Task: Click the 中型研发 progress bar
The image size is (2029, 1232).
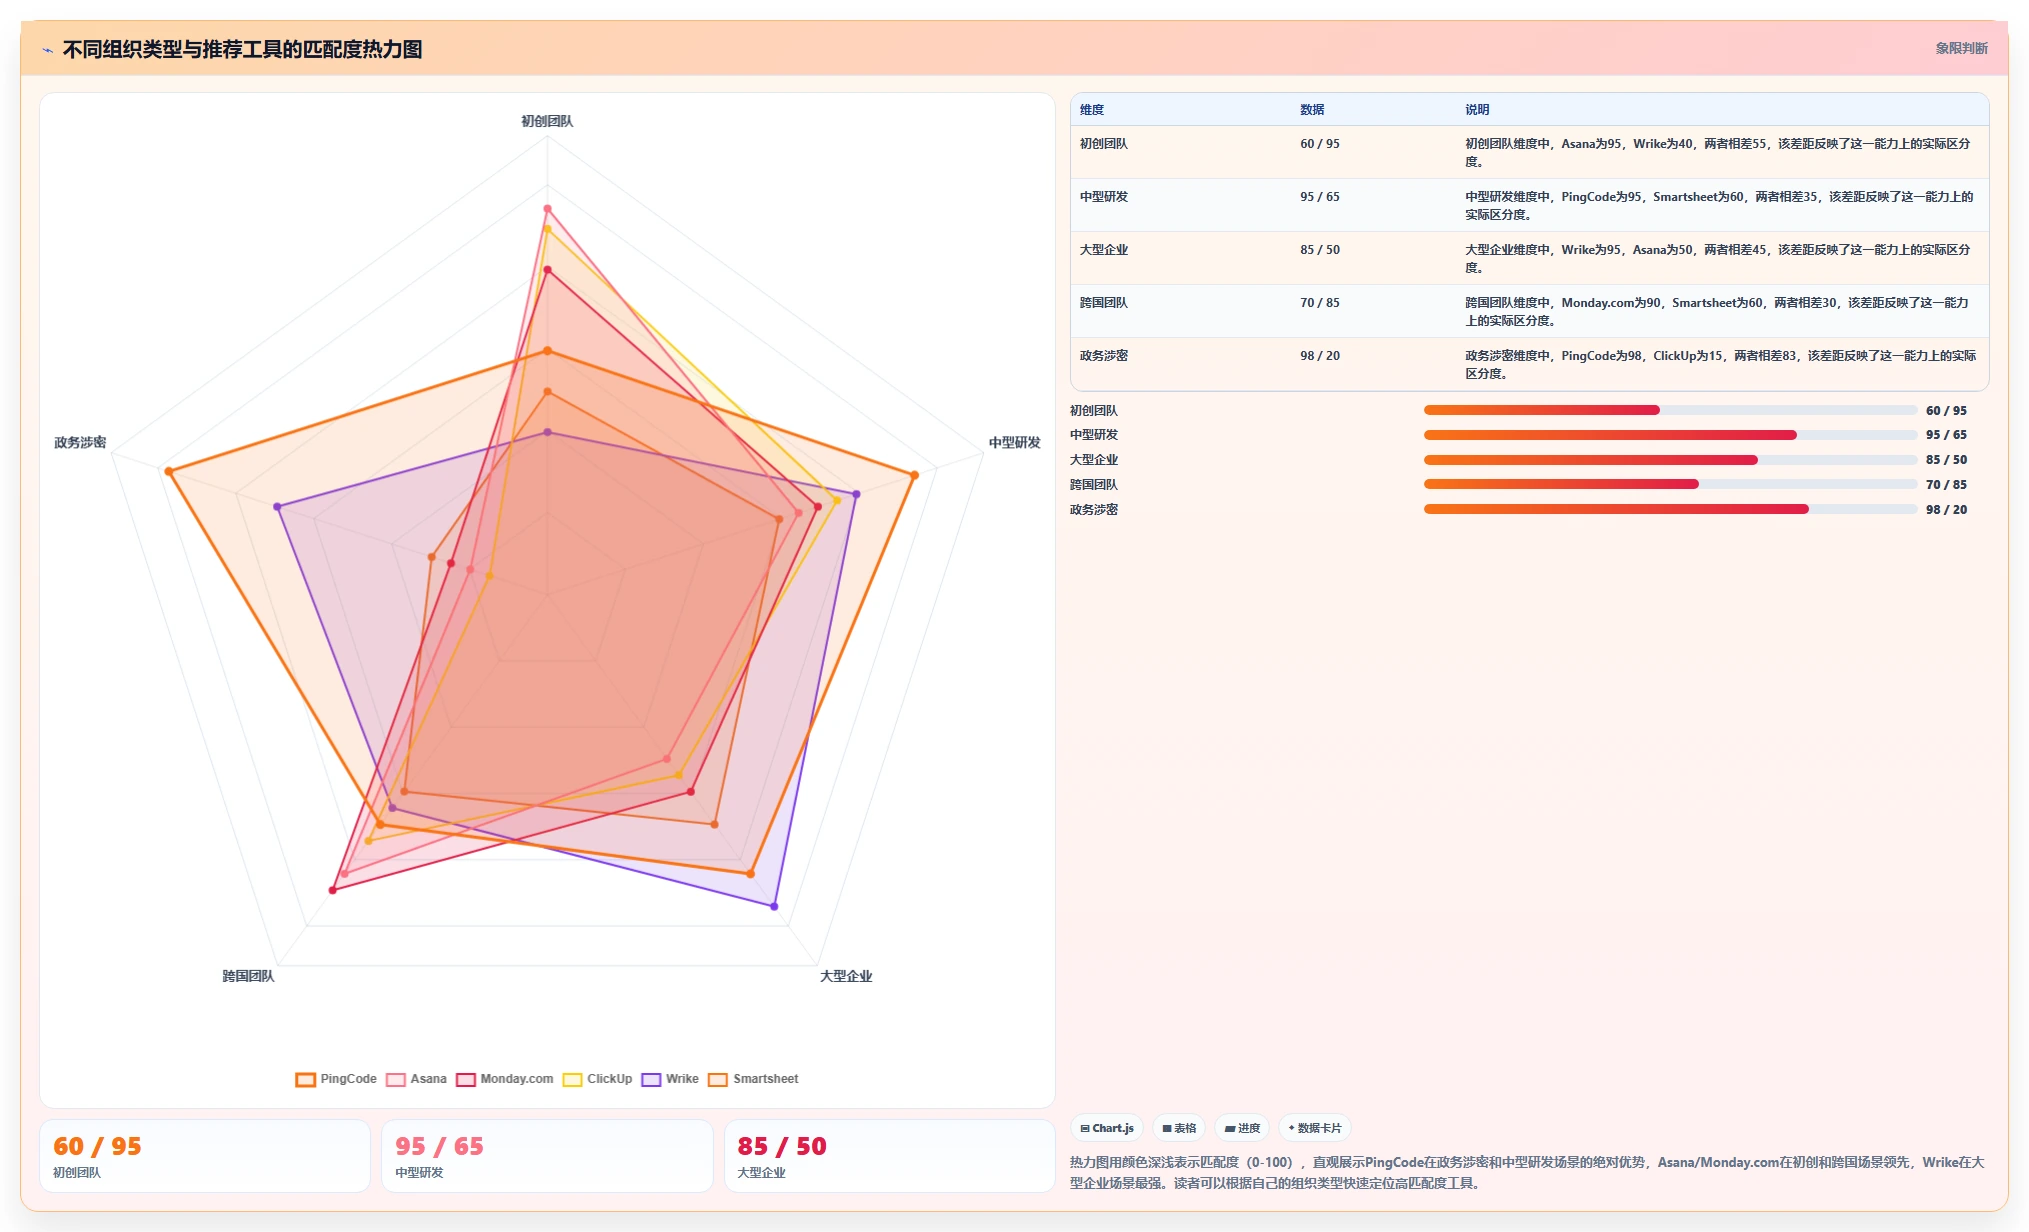Action: [1670, 435]
